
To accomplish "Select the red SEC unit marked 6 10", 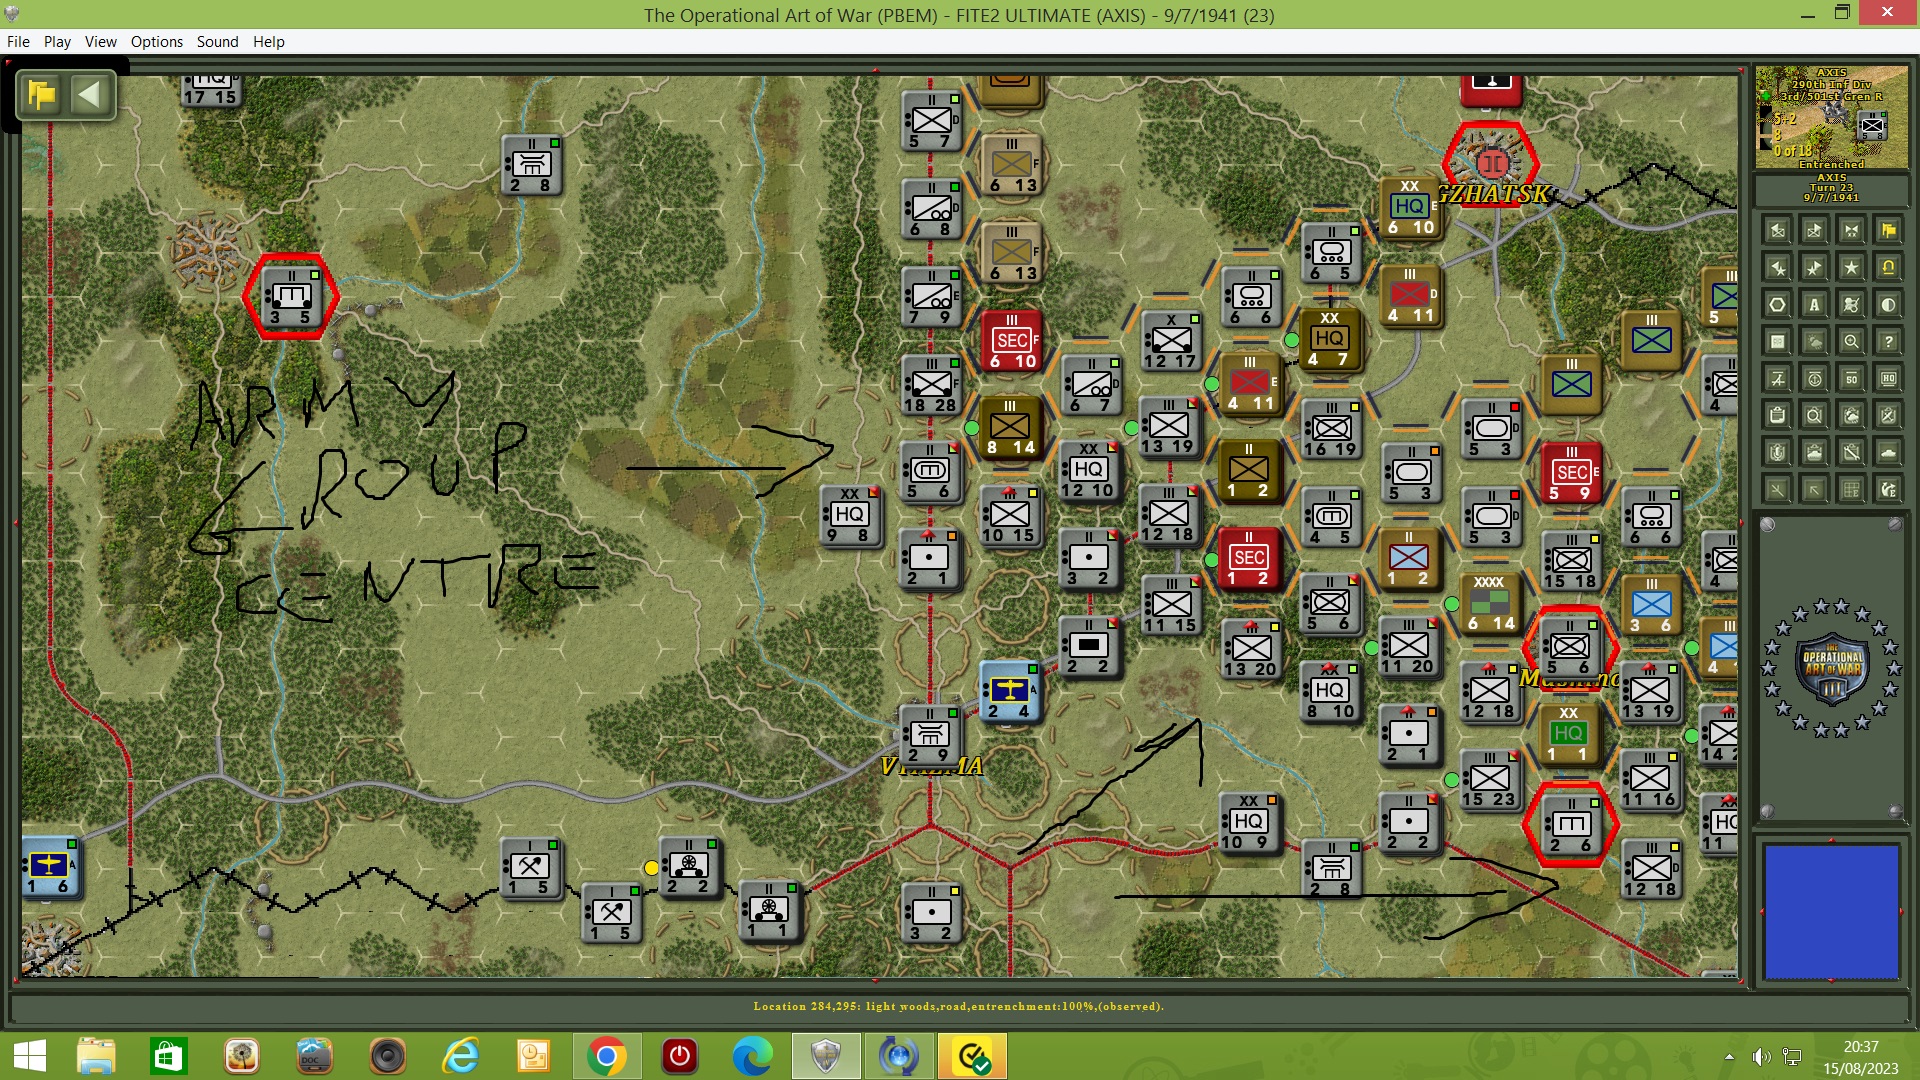I will pos(1012,341).
